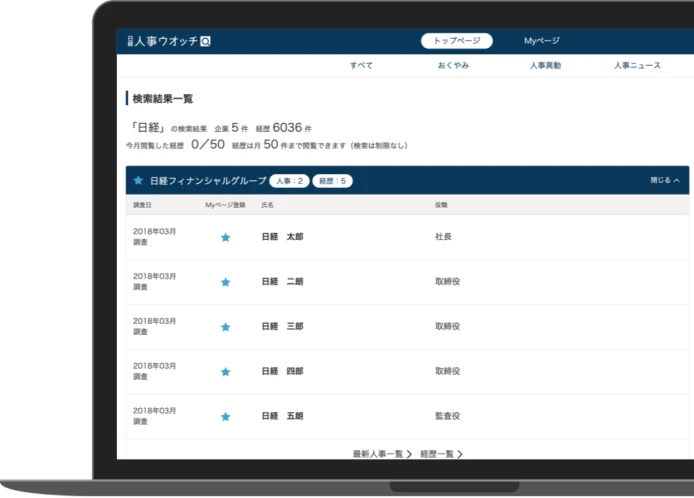Open 最新人事一覧 link with arrow

pos(382,454)
